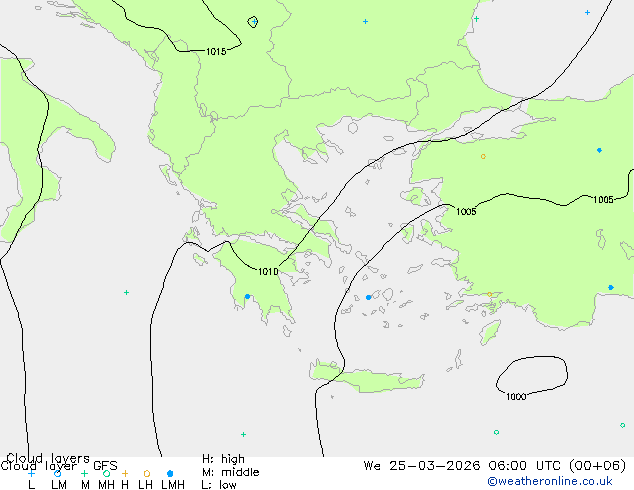
Task: Select the orange circle marker in northwest Turkey
Action: 483,156
